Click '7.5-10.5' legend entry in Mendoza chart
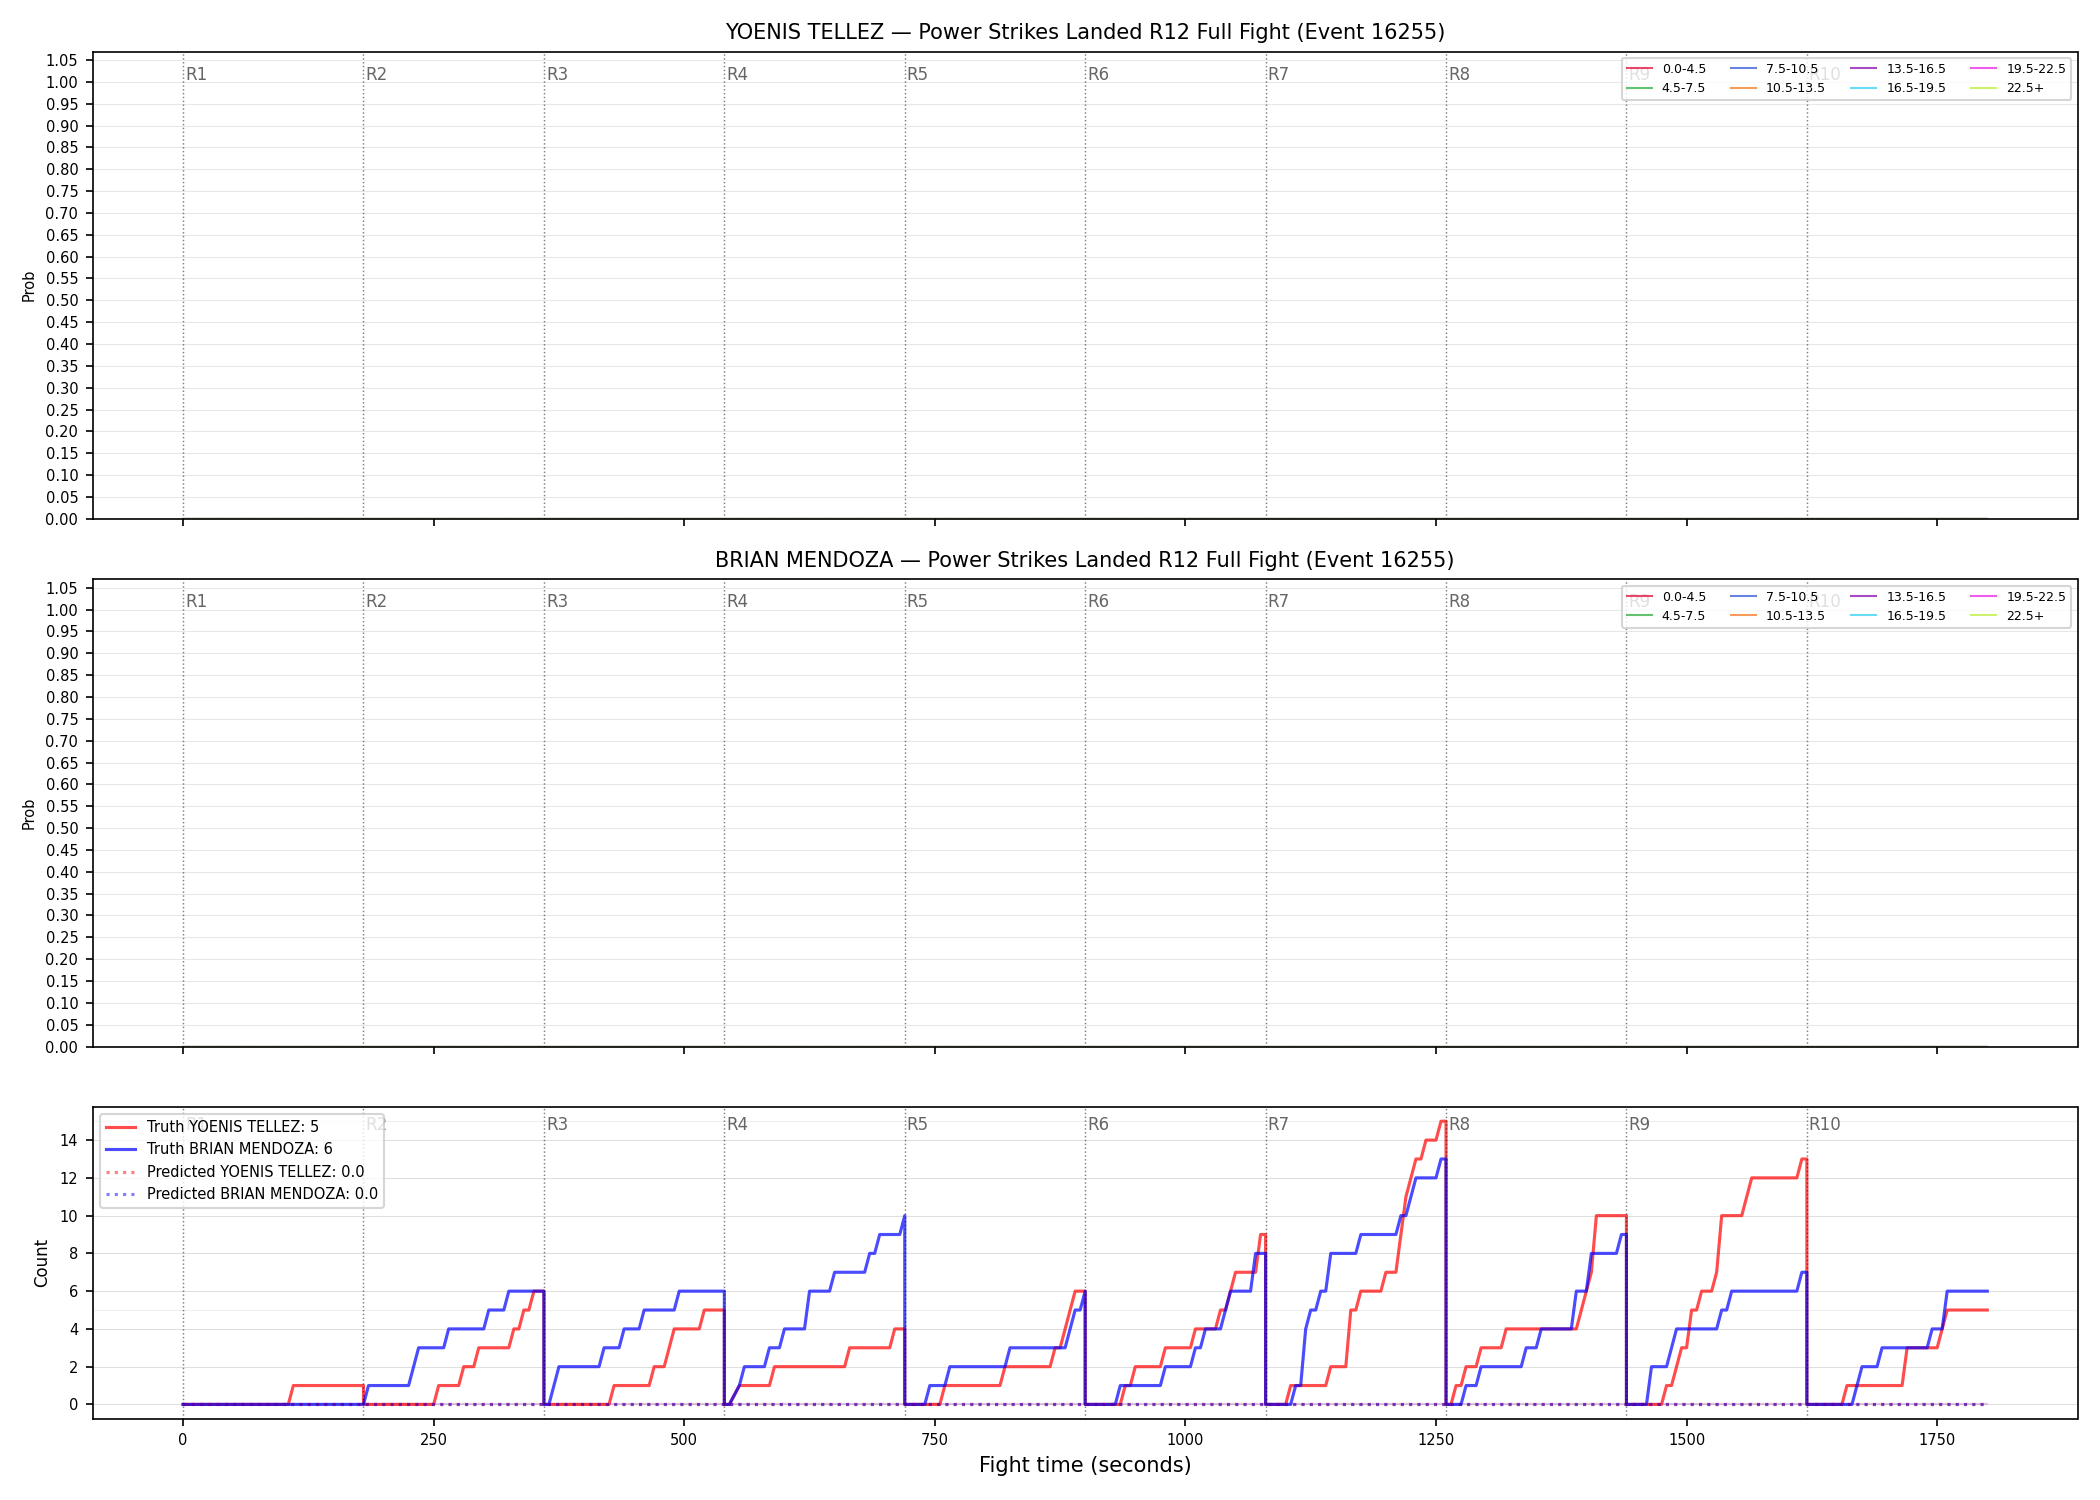The height and width of the screenshot is (1500, 2100). 1775,597
